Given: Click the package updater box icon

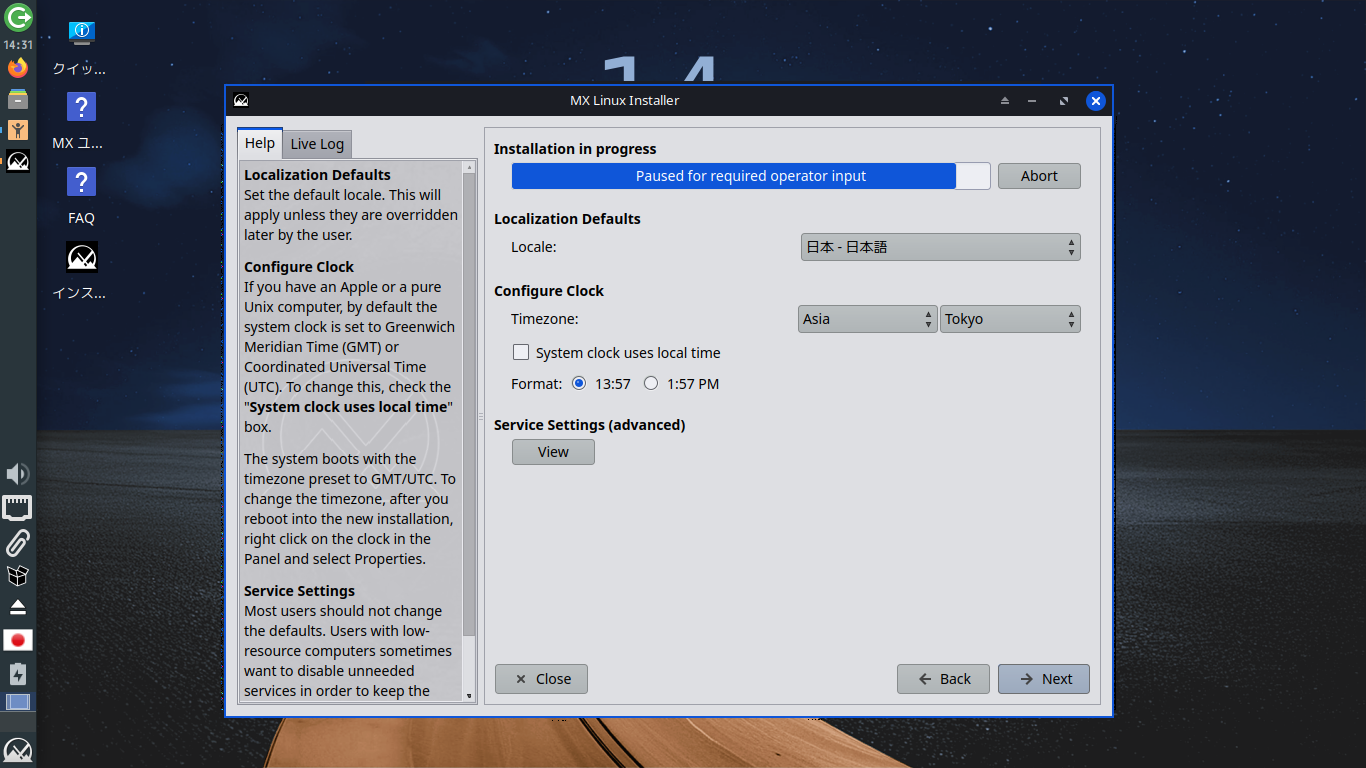Looking at the screenshot, I should pos(18,576).
